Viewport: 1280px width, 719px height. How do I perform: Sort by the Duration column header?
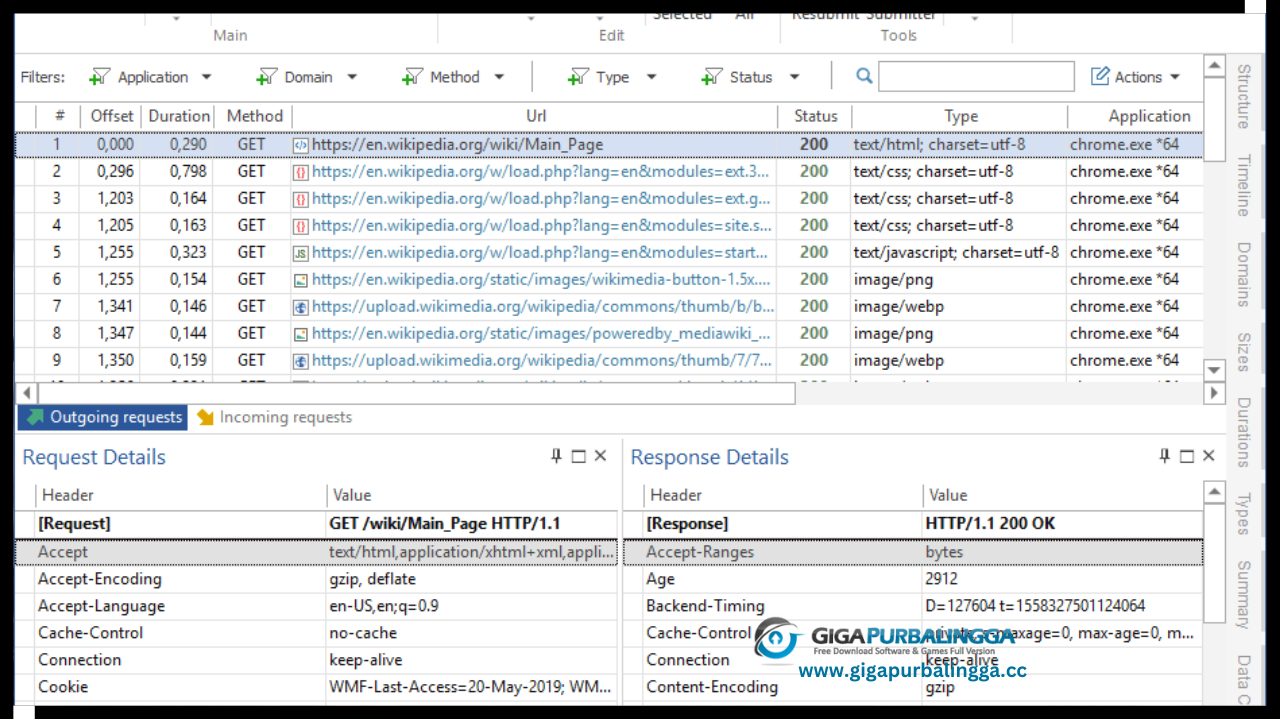tap(179, 116)
